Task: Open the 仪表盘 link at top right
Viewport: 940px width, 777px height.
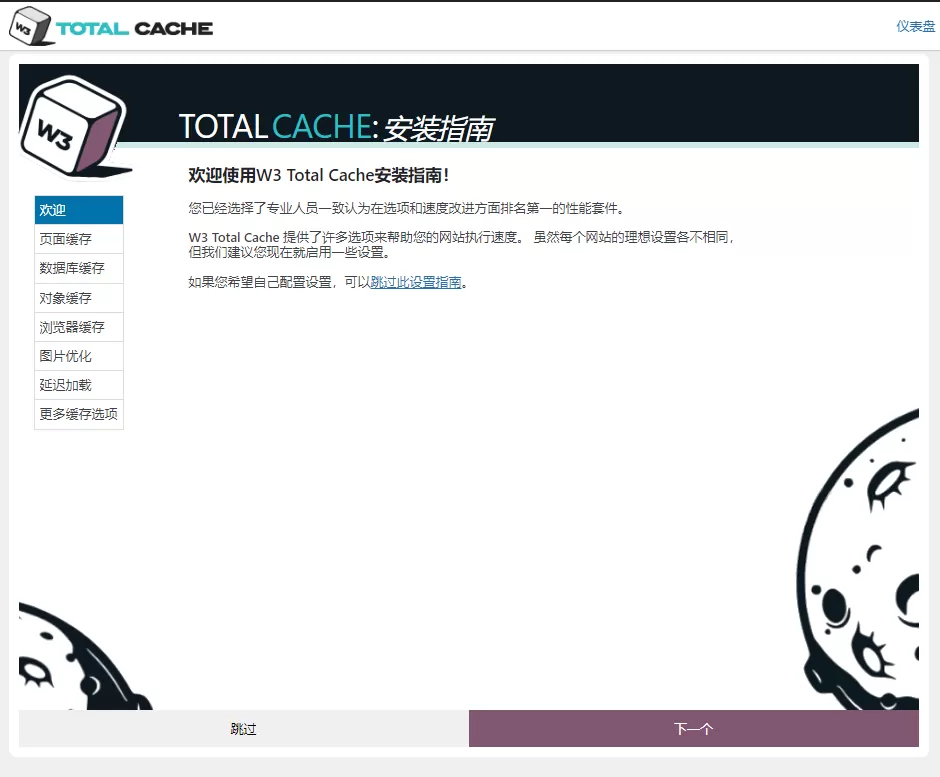Action: pos(913,24)
